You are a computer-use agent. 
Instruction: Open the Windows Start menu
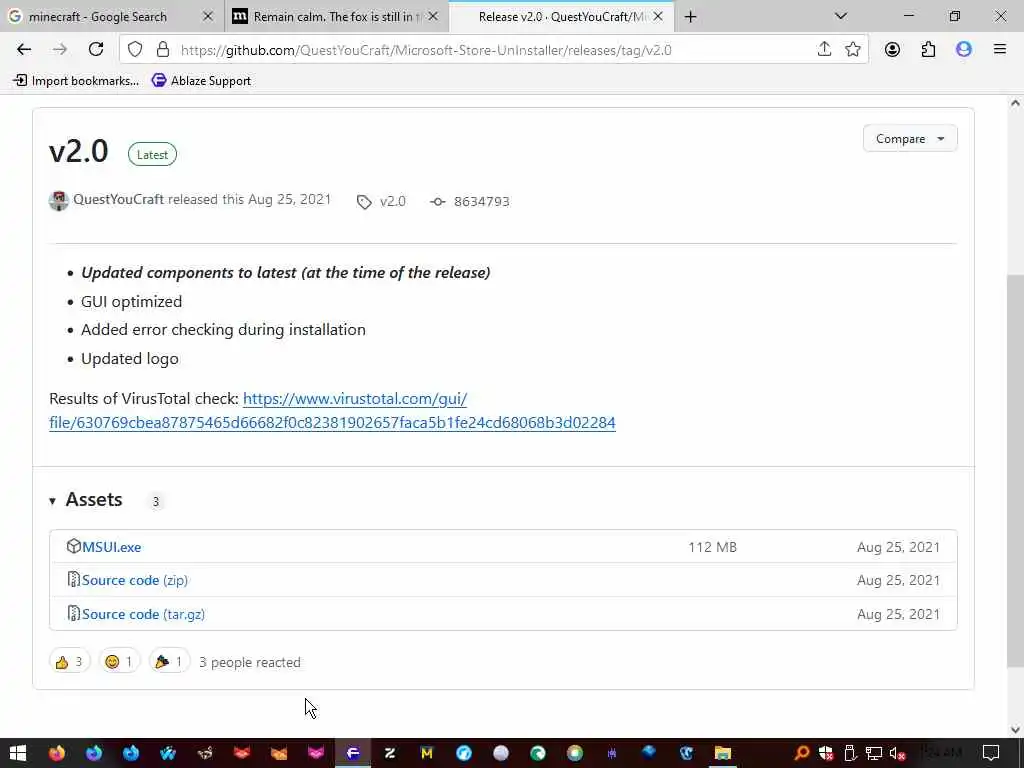pyautogui.click(x=18, y=753)
